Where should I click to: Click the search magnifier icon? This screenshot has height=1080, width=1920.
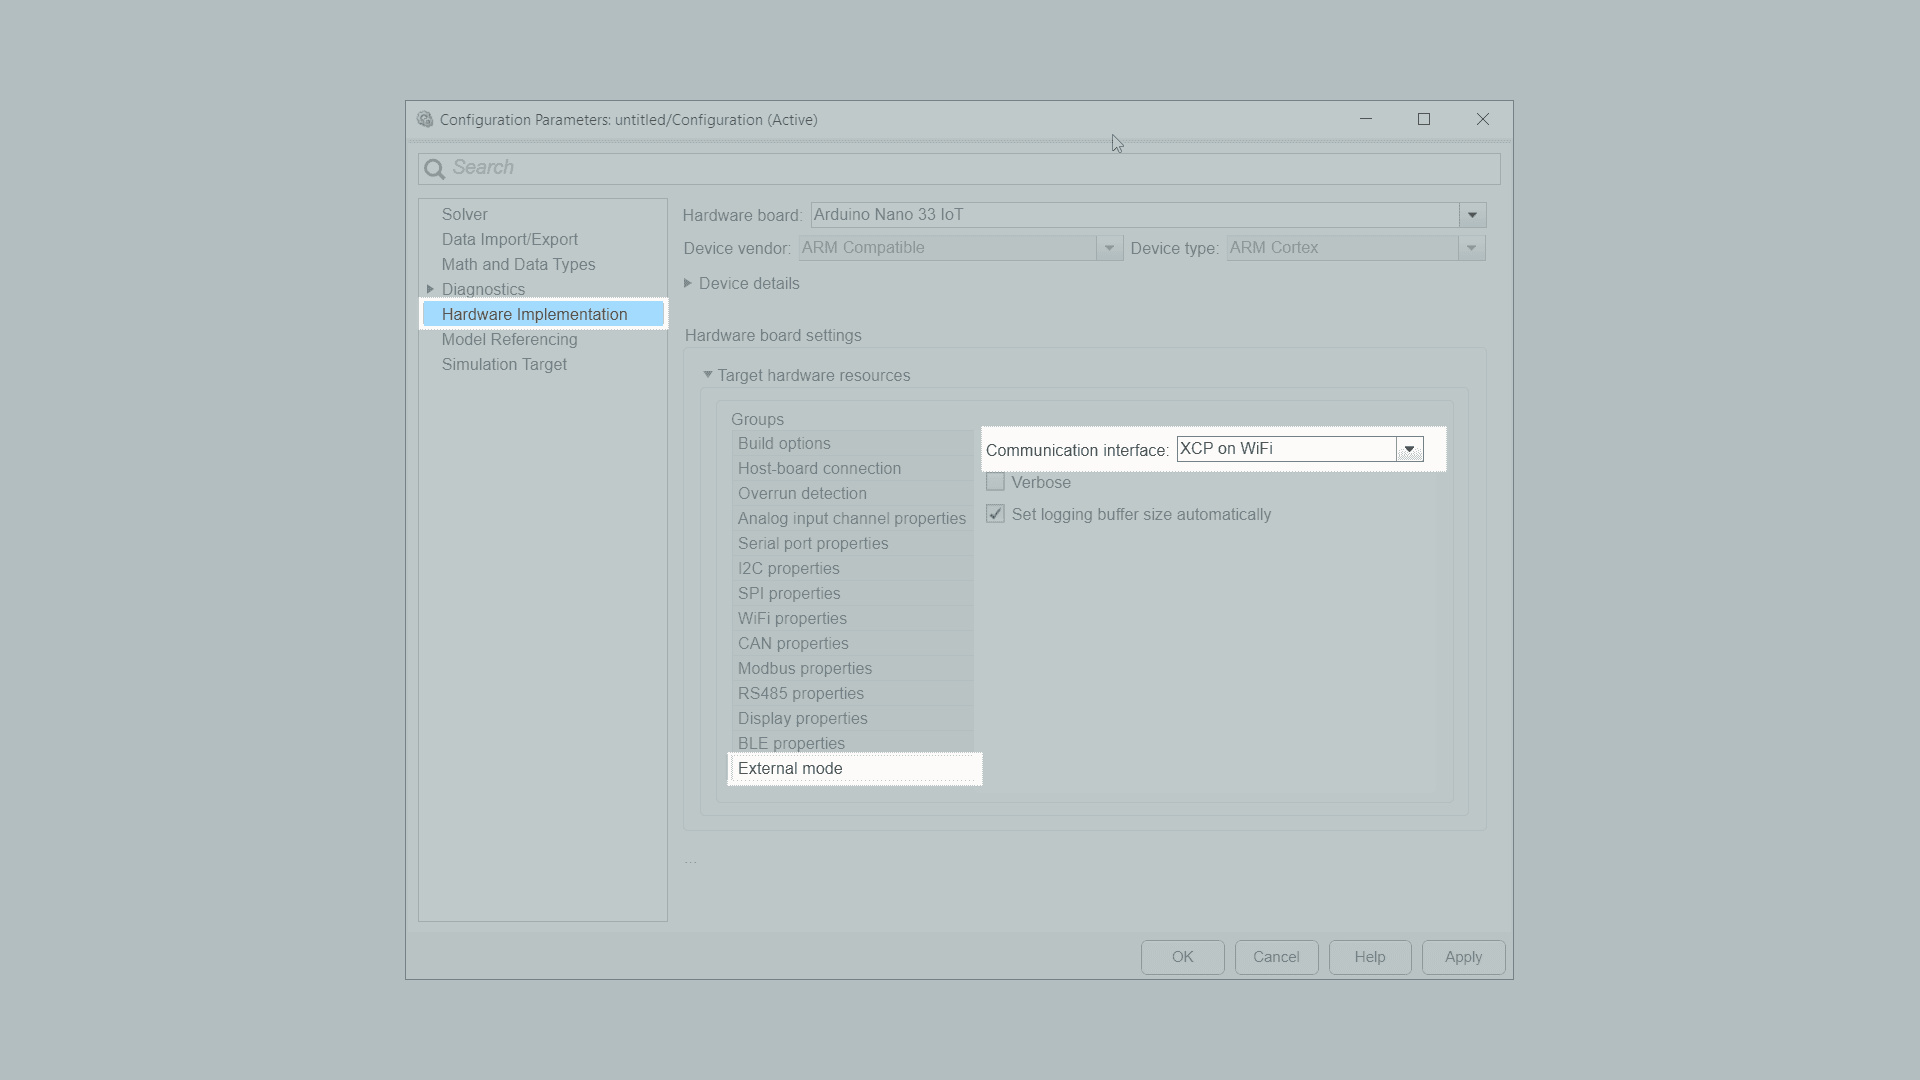click(x=434, y=169)
